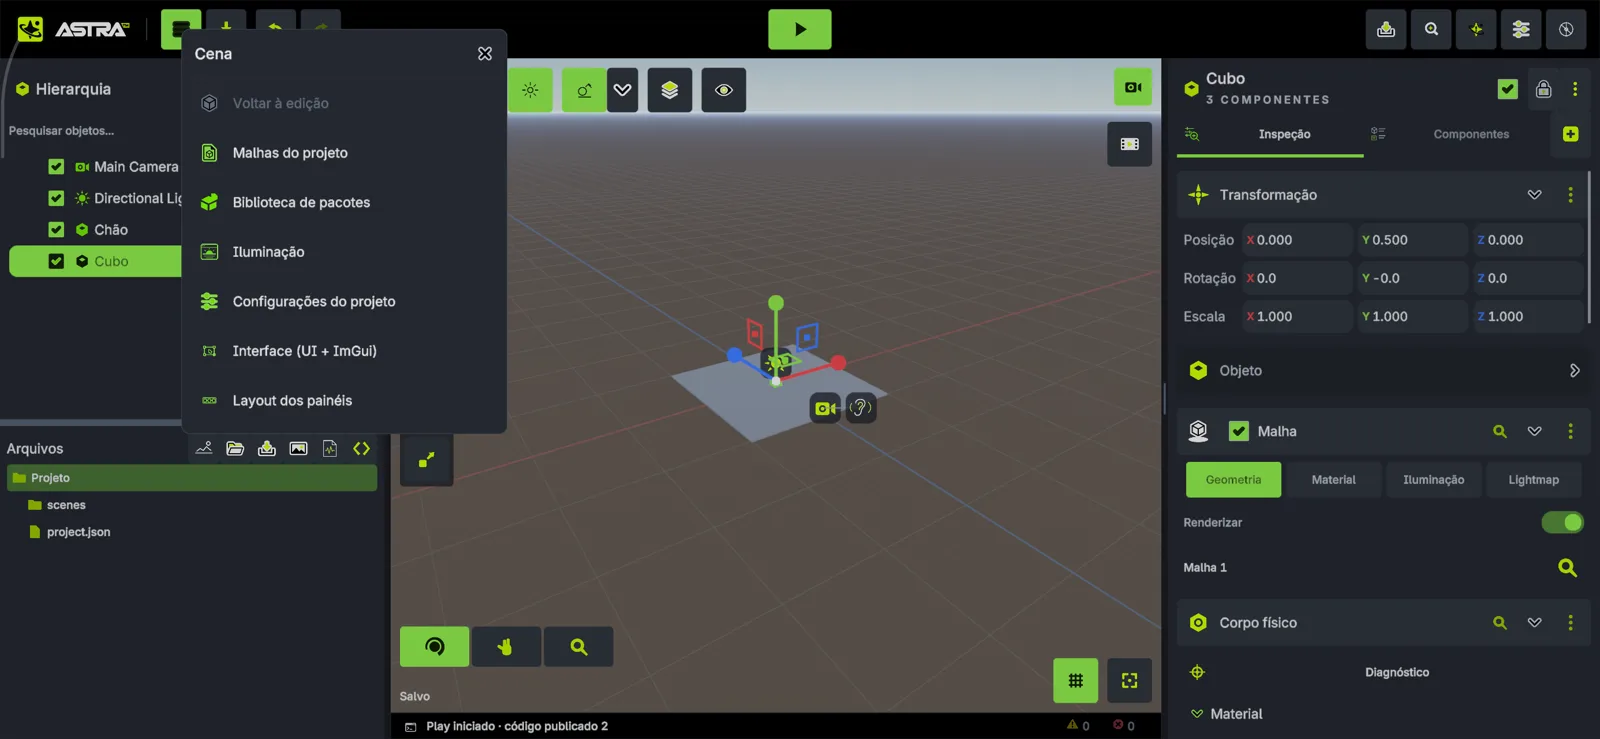This screenshot has width=1600, height=739.
Task: Click the Escala X field showing 1.000
Action: click(1297, 316)
